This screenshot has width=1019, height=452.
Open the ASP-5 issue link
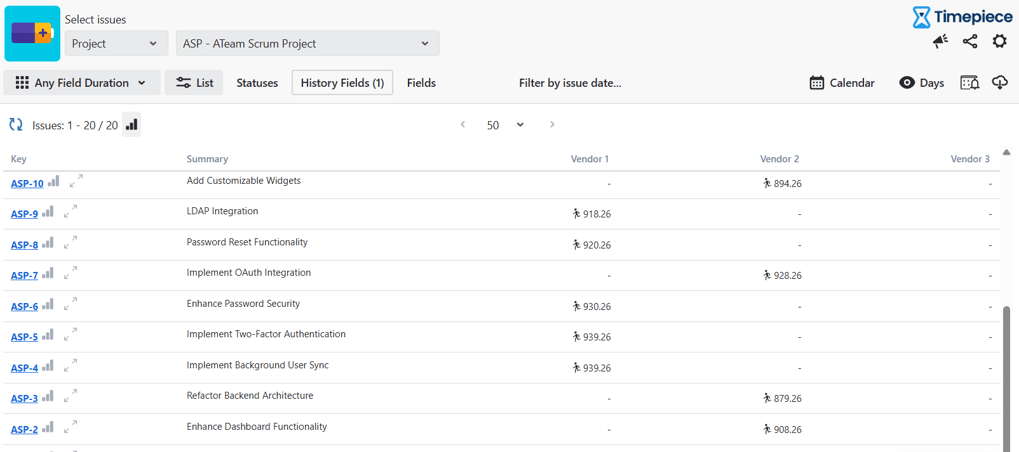click(x=25, y=338)
